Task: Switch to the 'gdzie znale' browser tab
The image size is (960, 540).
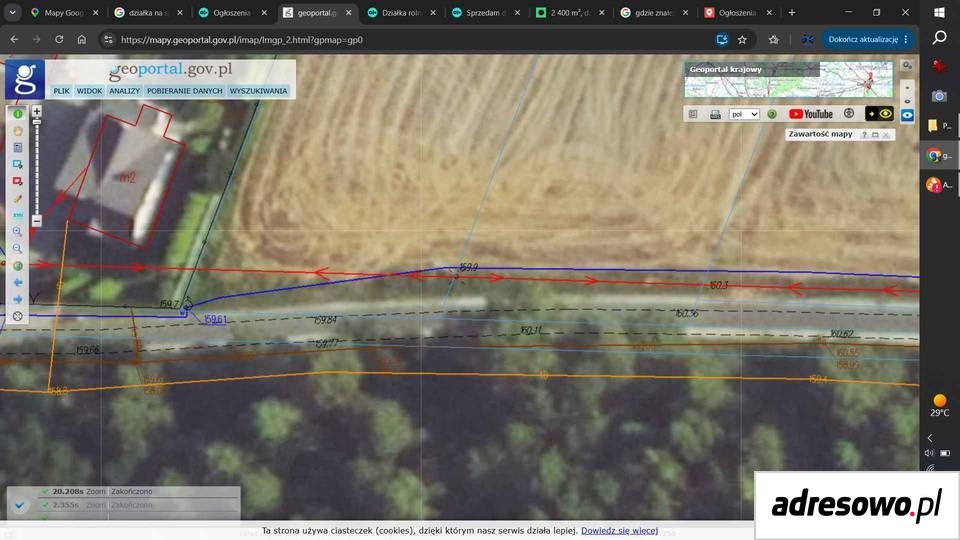Action: tap(653, 12)
